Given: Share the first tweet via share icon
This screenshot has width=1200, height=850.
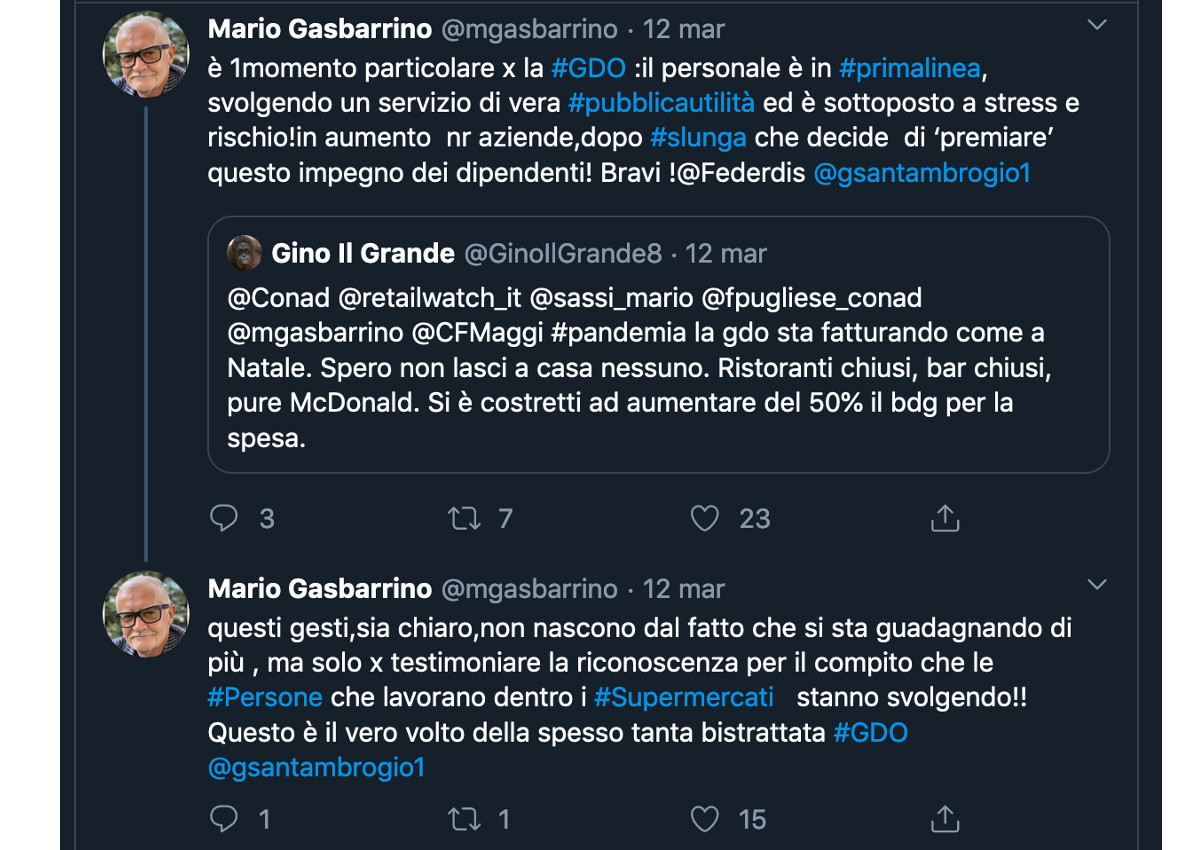Looking at the screenshot, I should [945, 518].
